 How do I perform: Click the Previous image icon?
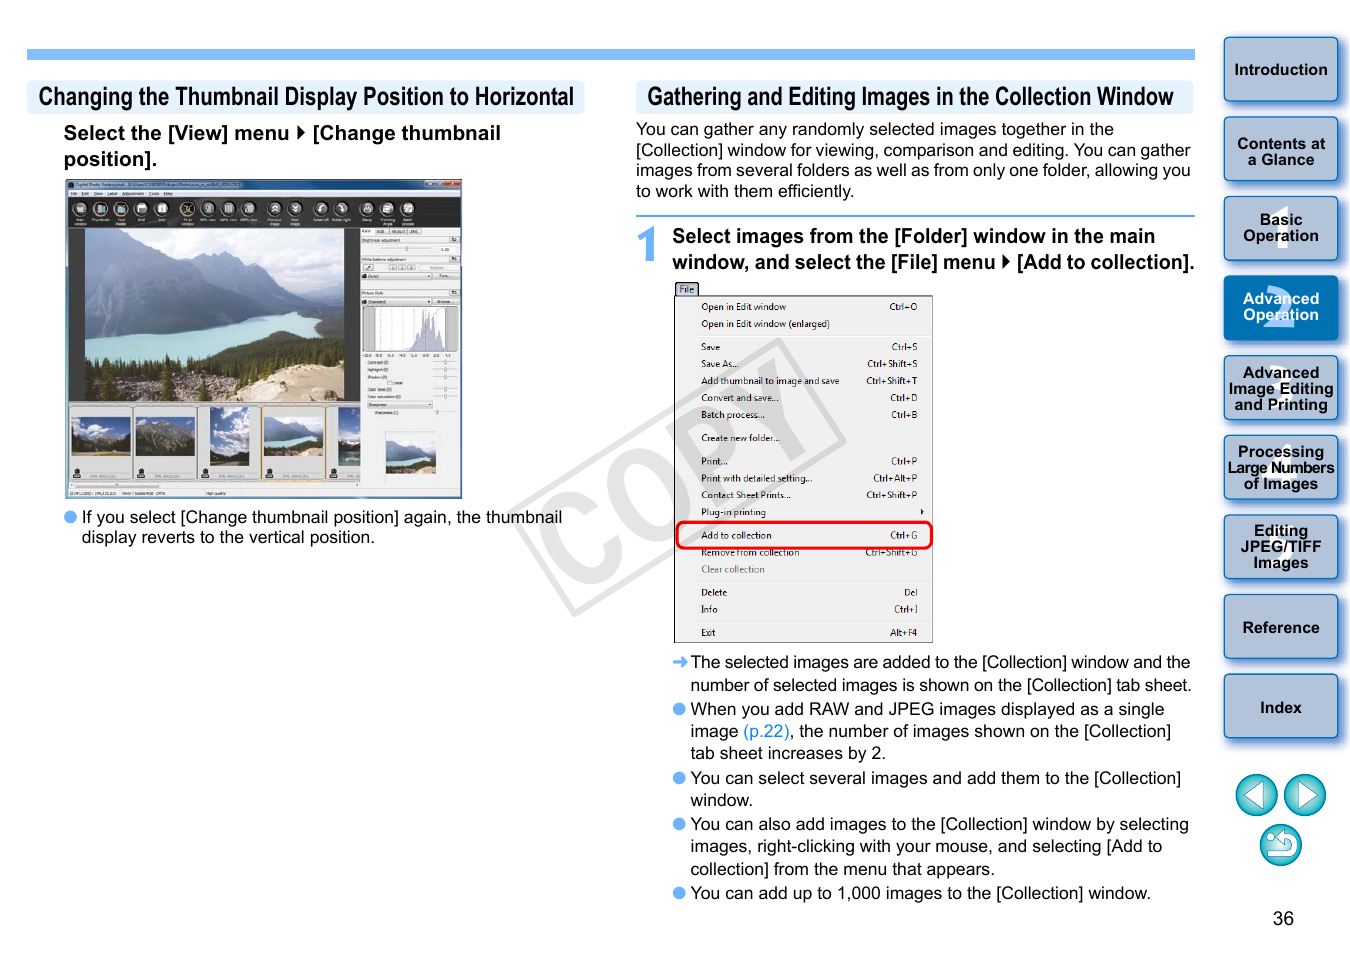(274, 209)
